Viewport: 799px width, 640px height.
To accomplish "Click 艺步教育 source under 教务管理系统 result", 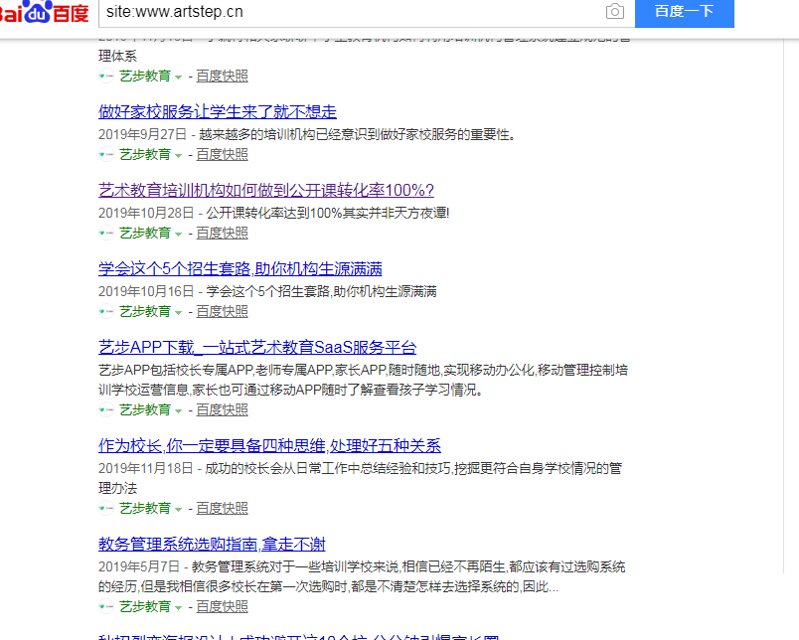I will click(x=145, y=607).
